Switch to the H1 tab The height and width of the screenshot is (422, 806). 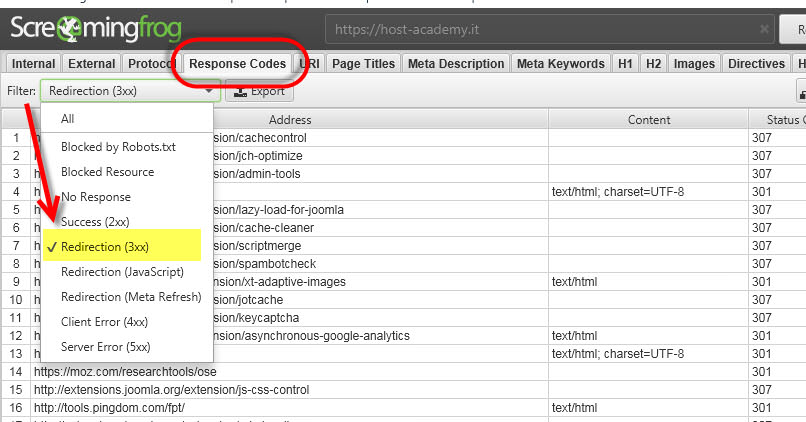(x=625, y=64)
